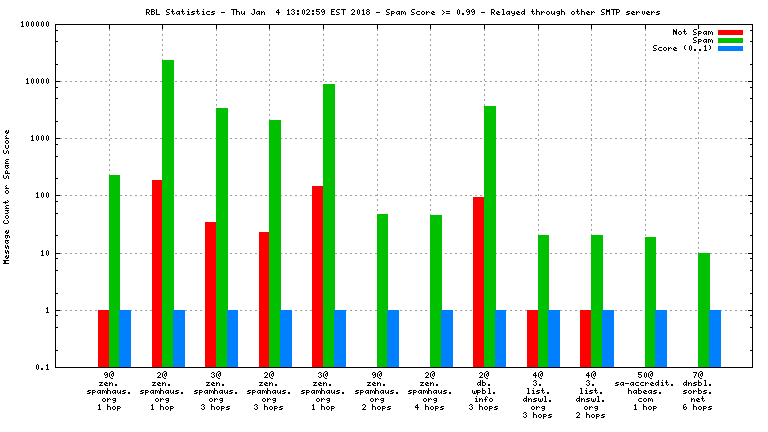Screen dimensions: 768x432
Task: Click green bar for sa-accredit.habeas.com
Action: (650, 302)
